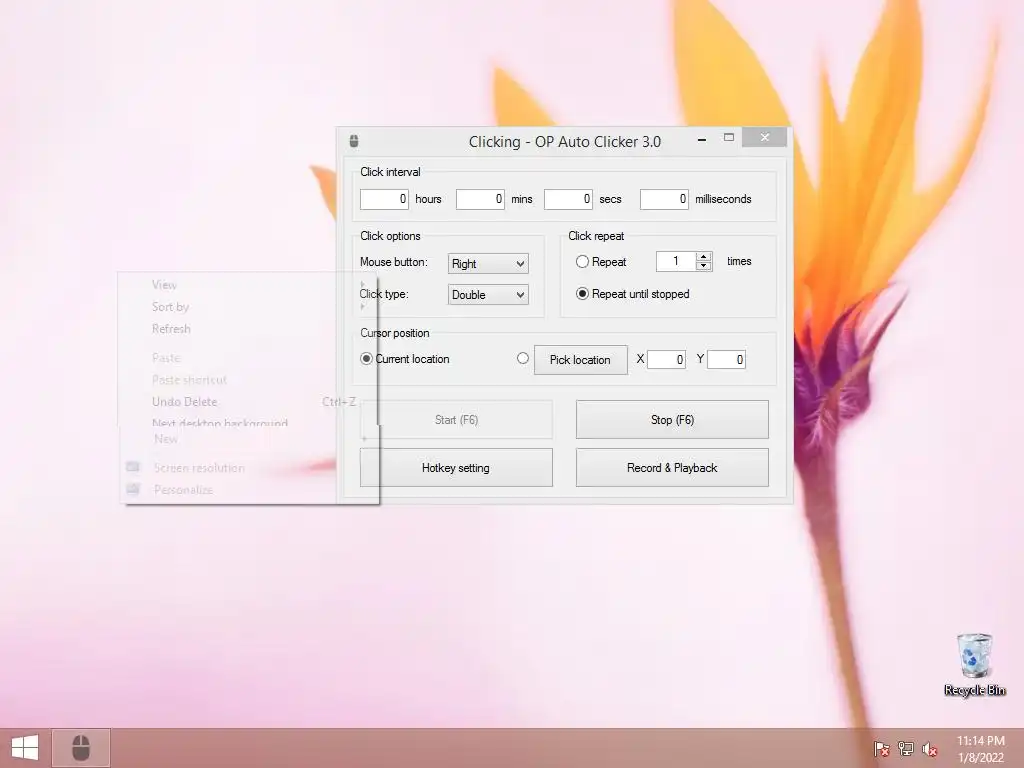Click the 'milliseconds' label
Image resolution: width=1024 pixels, height=768 pixels.
click(x=723, y=199)
